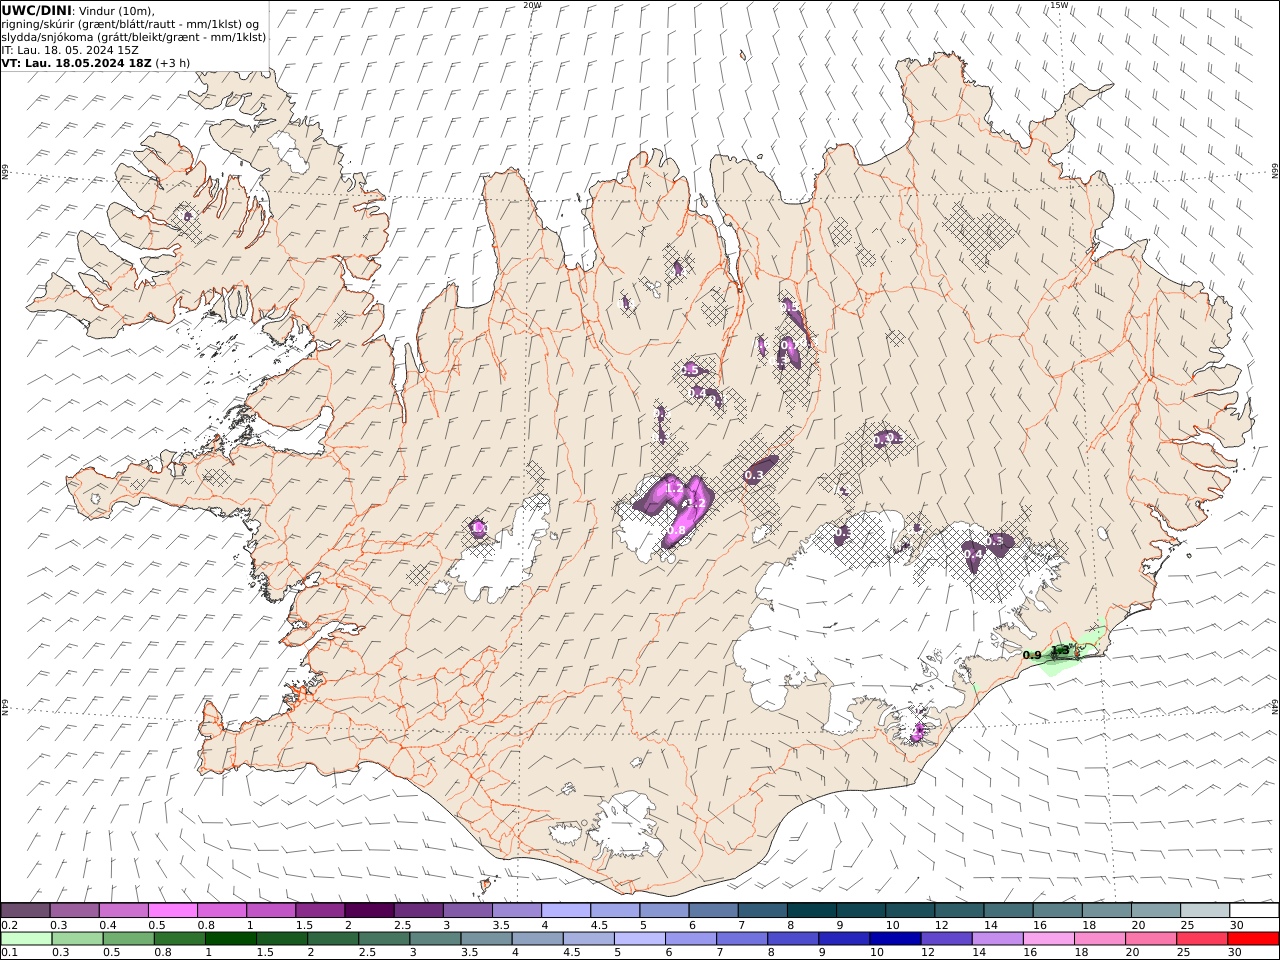
Task: Choose the medium green 0.5 rain legend swatch
Action: click(129, 938)
